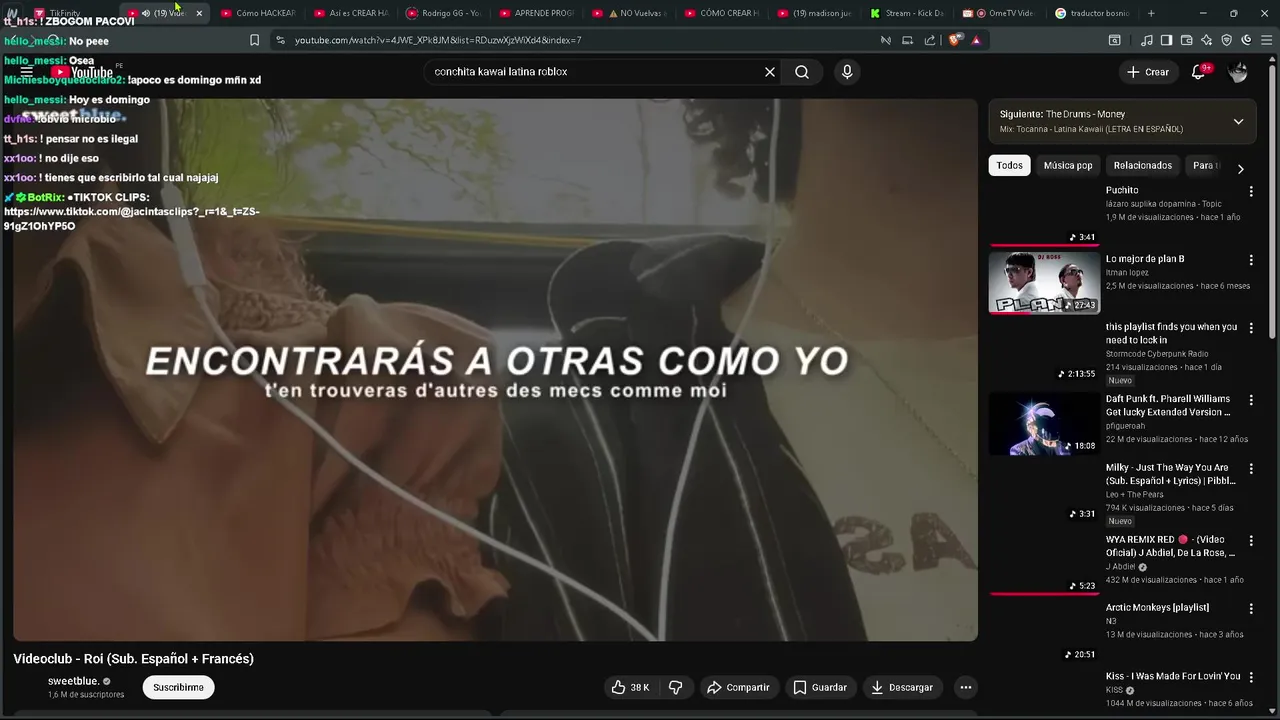Open options menu for Lo mejor de plan B

[1250, 260]
